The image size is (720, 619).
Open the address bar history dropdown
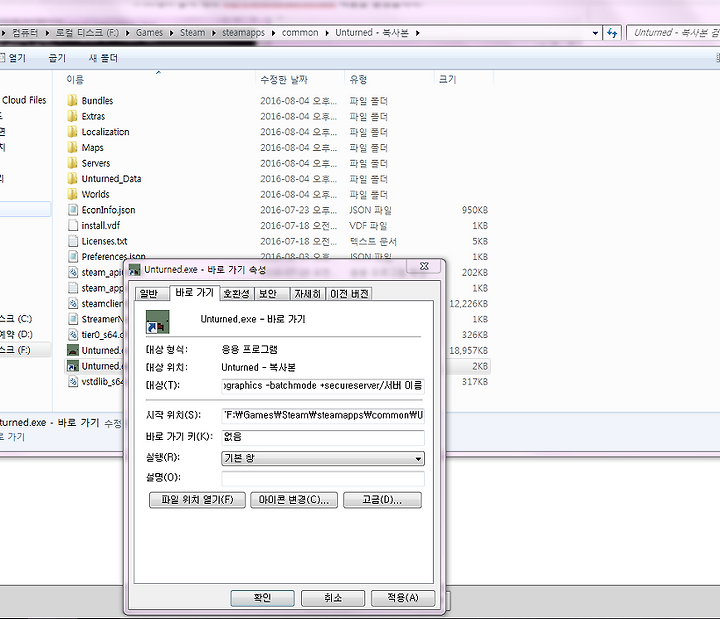[x=595, y=33]
